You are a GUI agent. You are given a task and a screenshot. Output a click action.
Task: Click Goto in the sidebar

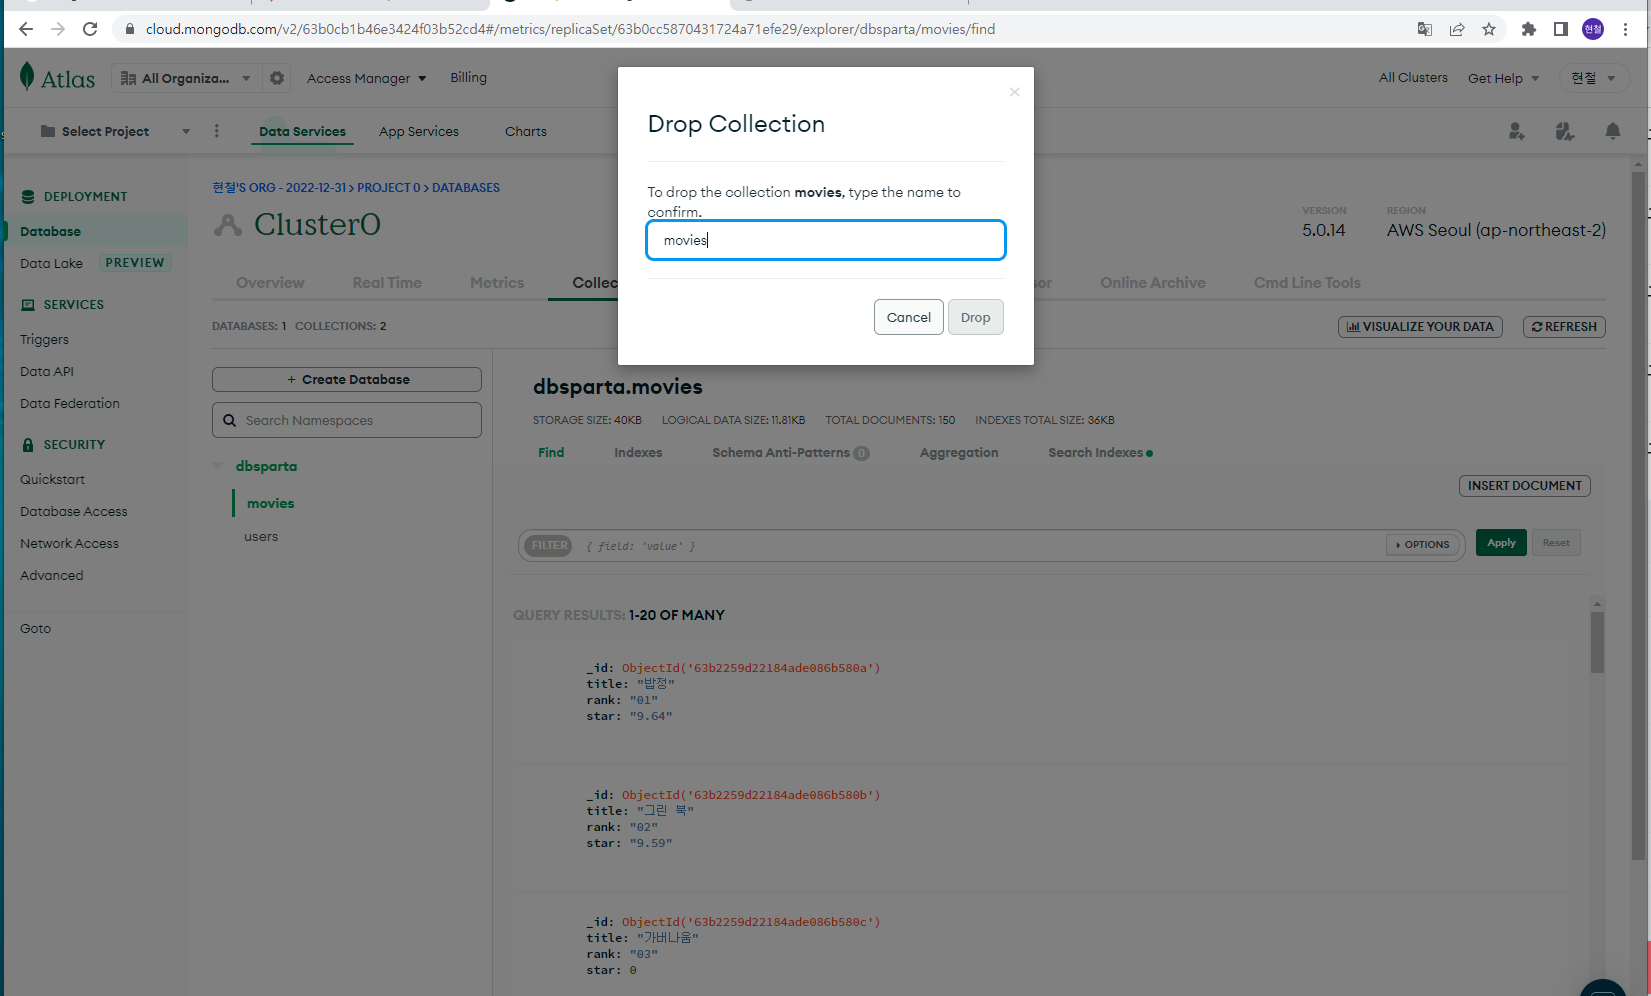tap(36, 628)
